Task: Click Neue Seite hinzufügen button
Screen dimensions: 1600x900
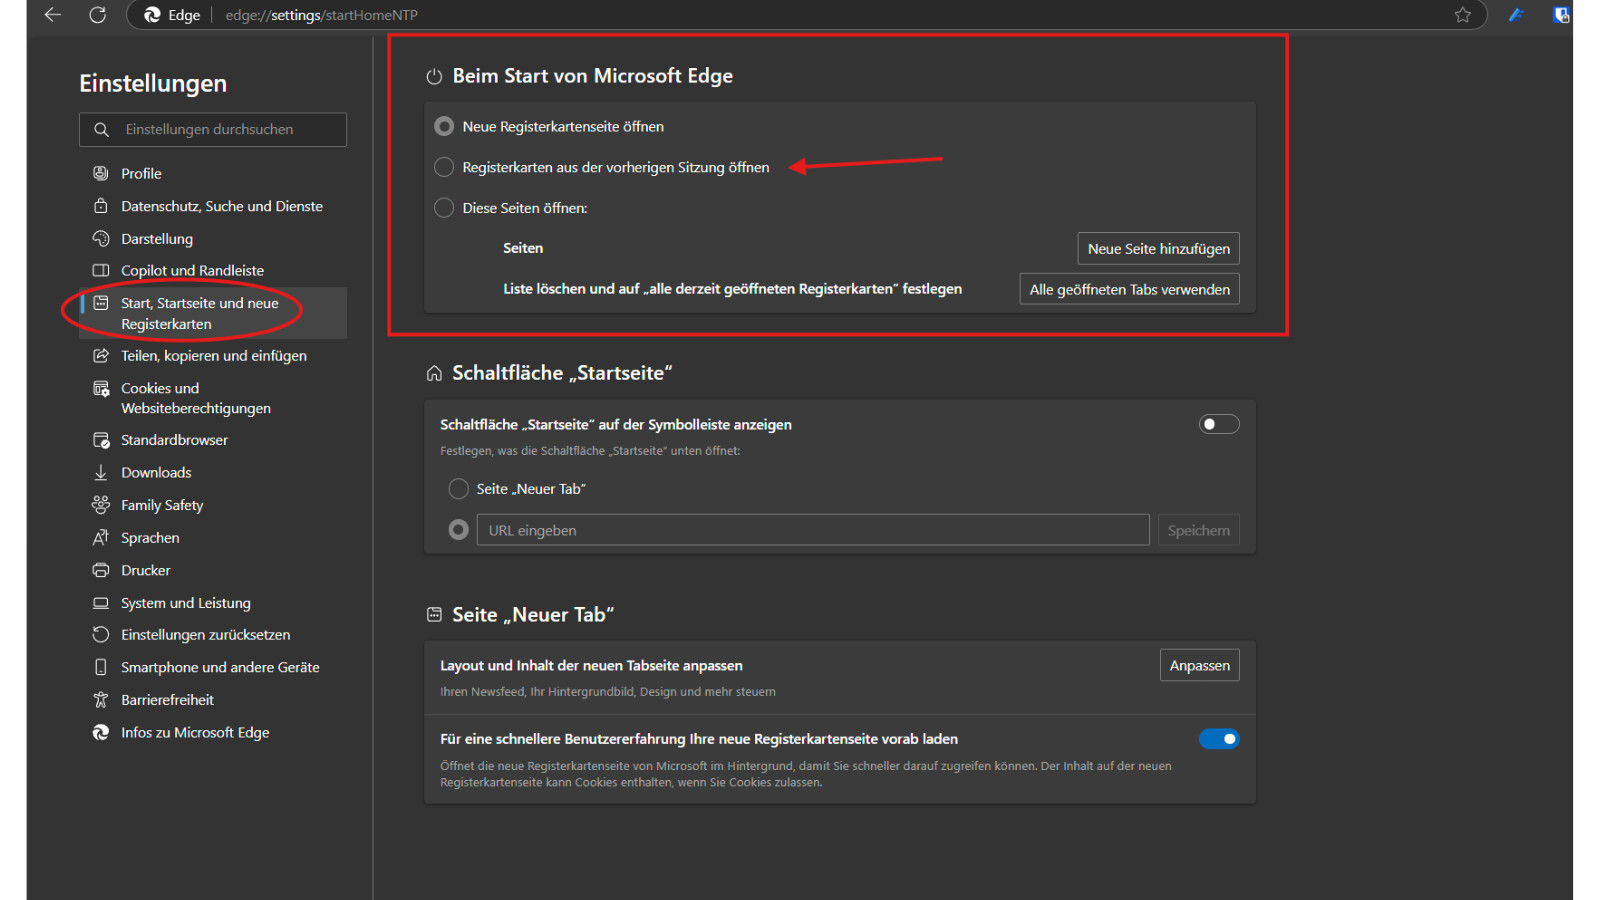Action: [1158, 249]
